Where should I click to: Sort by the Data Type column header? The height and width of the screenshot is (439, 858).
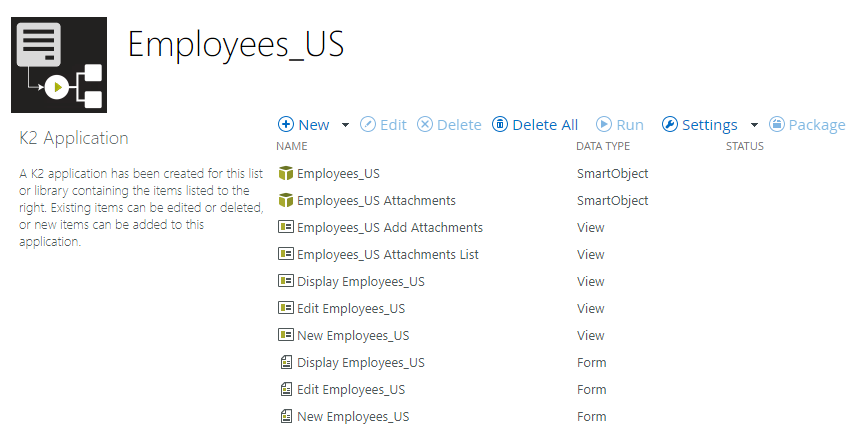click(603, 146)
